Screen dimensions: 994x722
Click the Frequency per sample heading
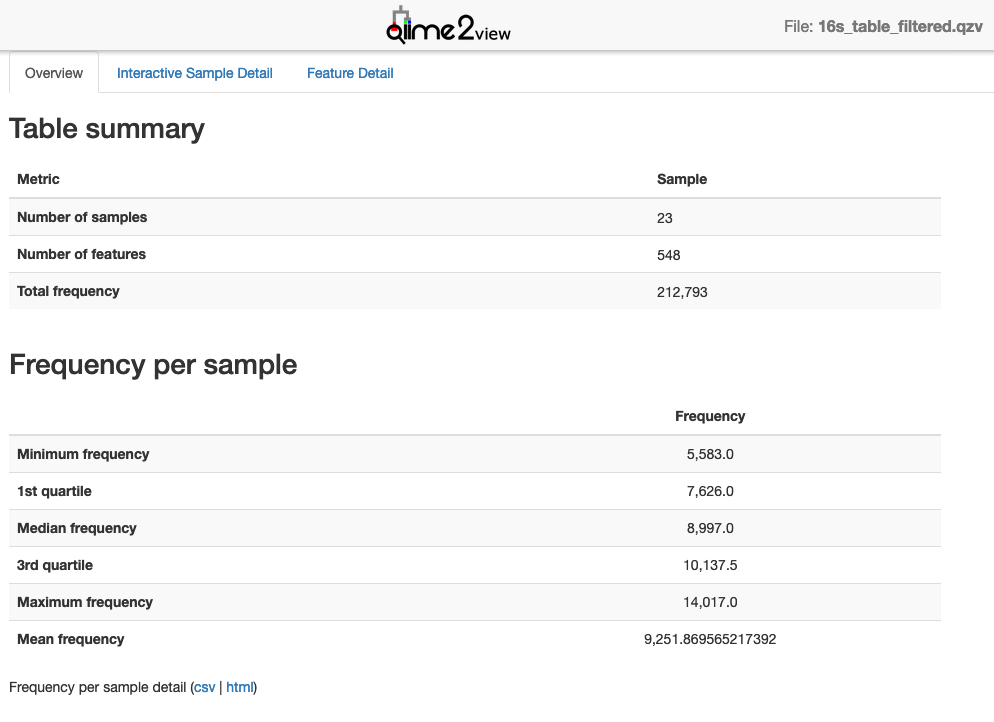(153, 365)
